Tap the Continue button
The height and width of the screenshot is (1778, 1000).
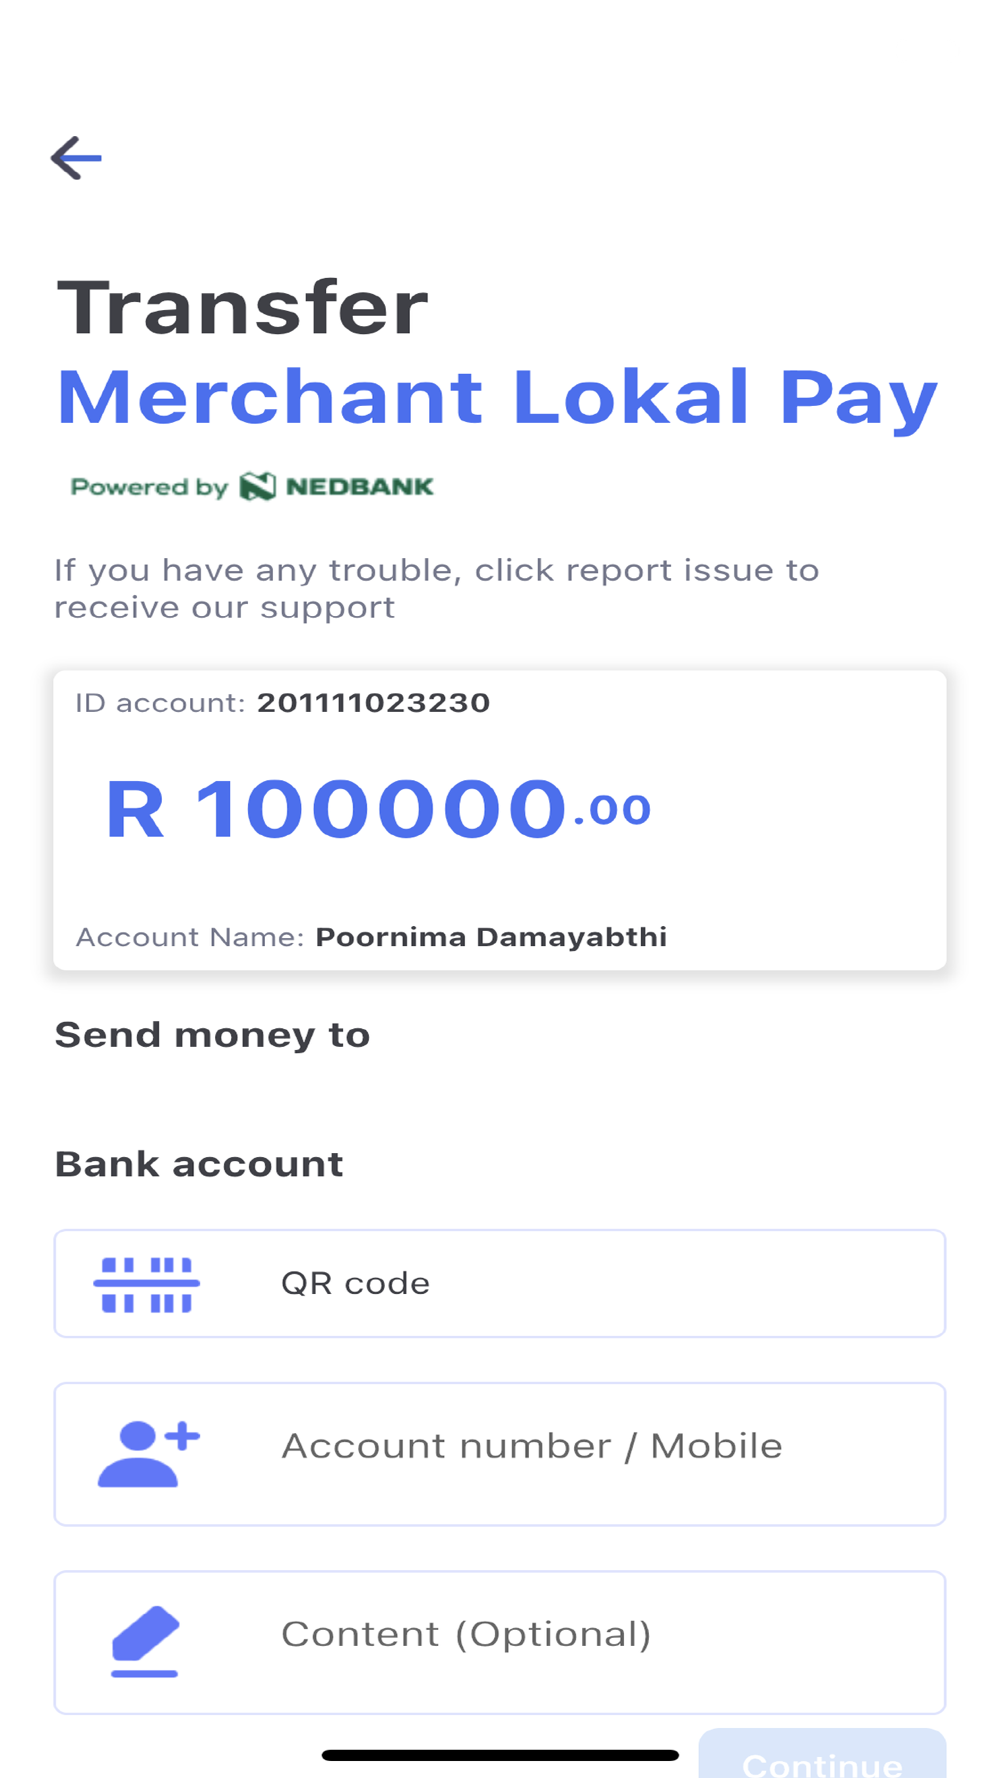coord(822,1754)
